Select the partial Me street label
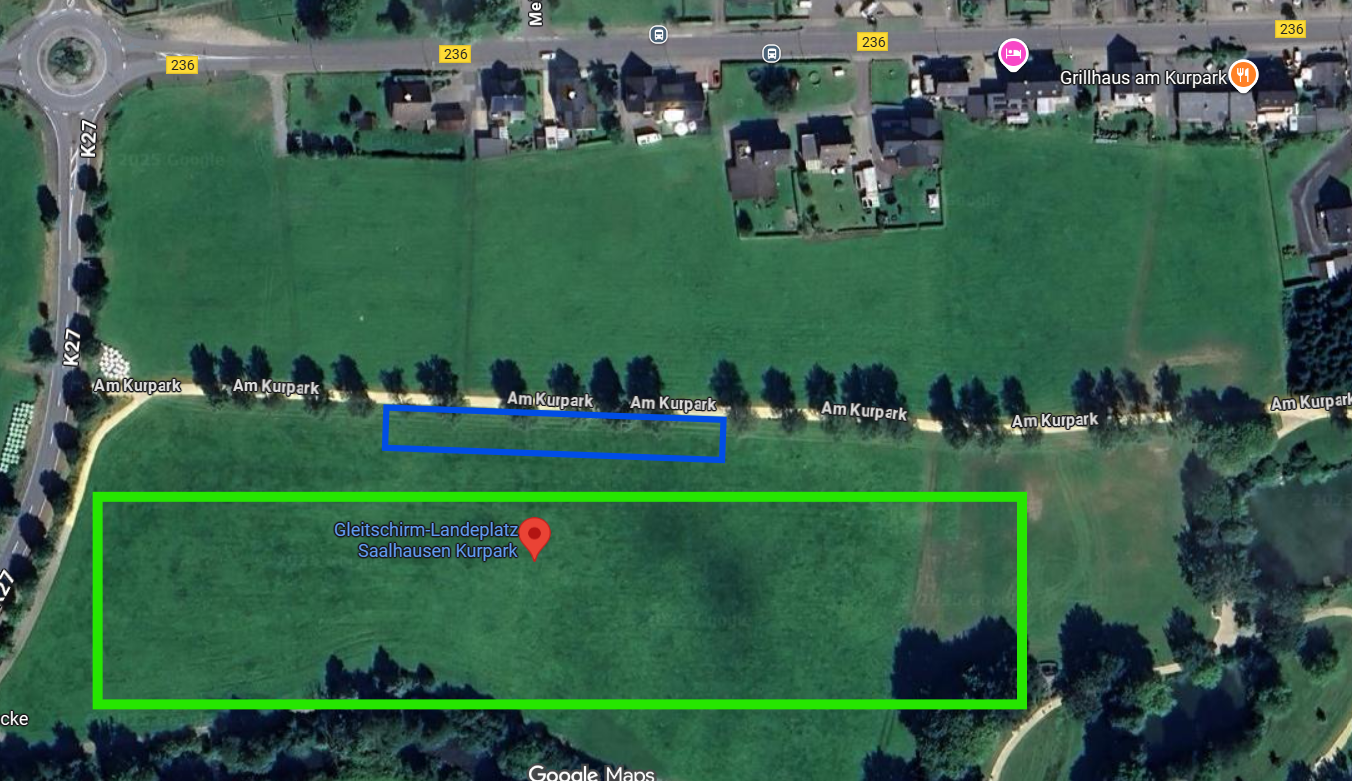The height and width of the screenshot is (781, 1352). 536,13
